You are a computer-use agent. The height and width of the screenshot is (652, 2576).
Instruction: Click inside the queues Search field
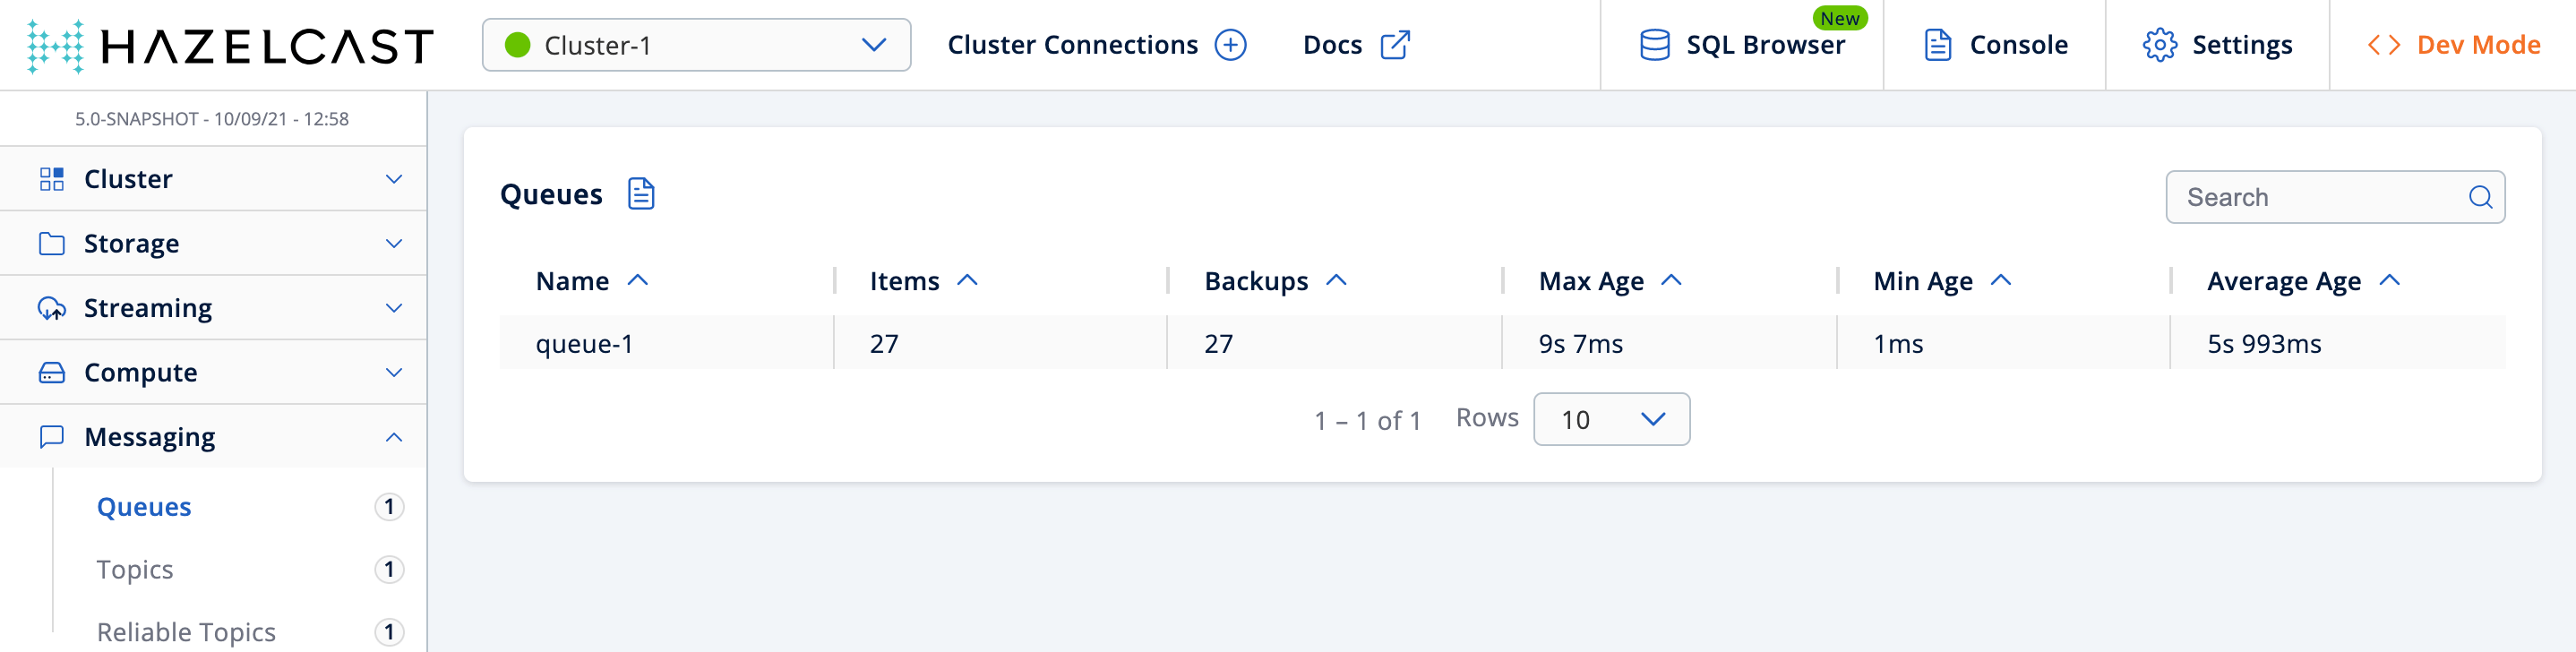(x=2300, y=197)
